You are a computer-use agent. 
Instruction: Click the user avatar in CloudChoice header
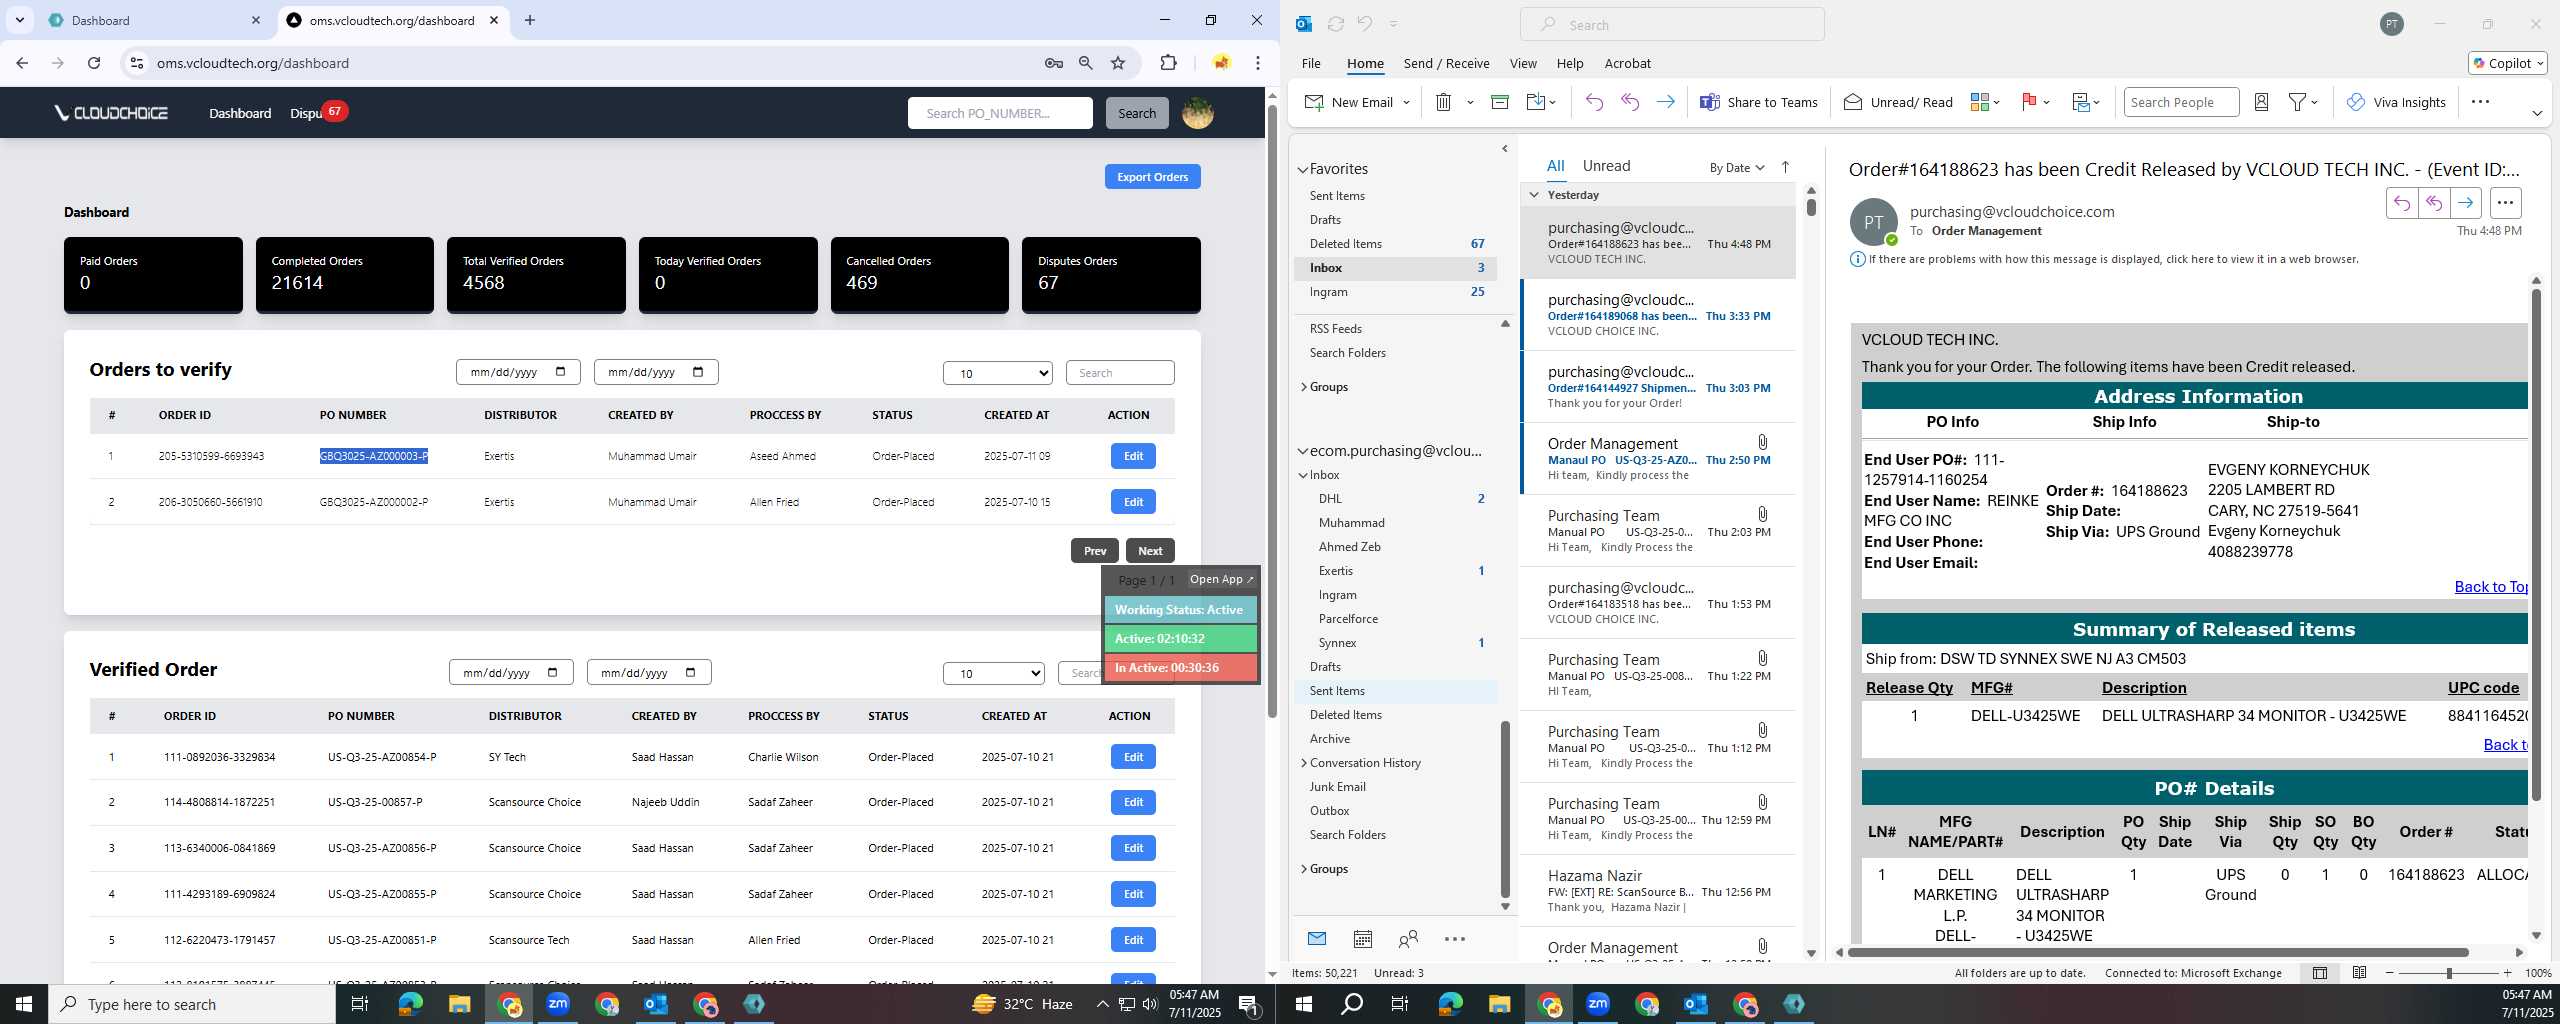[1198, 113]
